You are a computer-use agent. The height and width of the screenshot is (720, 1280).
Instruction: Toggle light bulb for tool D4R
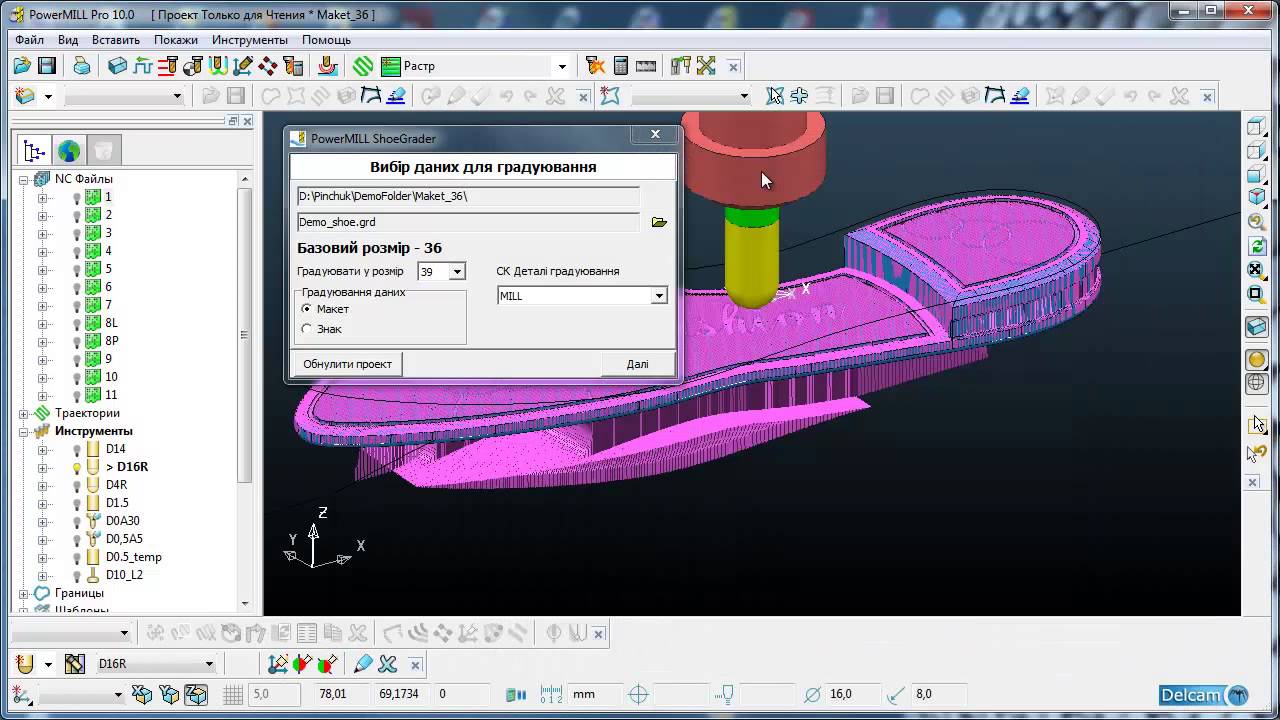[x=76, y=485]
